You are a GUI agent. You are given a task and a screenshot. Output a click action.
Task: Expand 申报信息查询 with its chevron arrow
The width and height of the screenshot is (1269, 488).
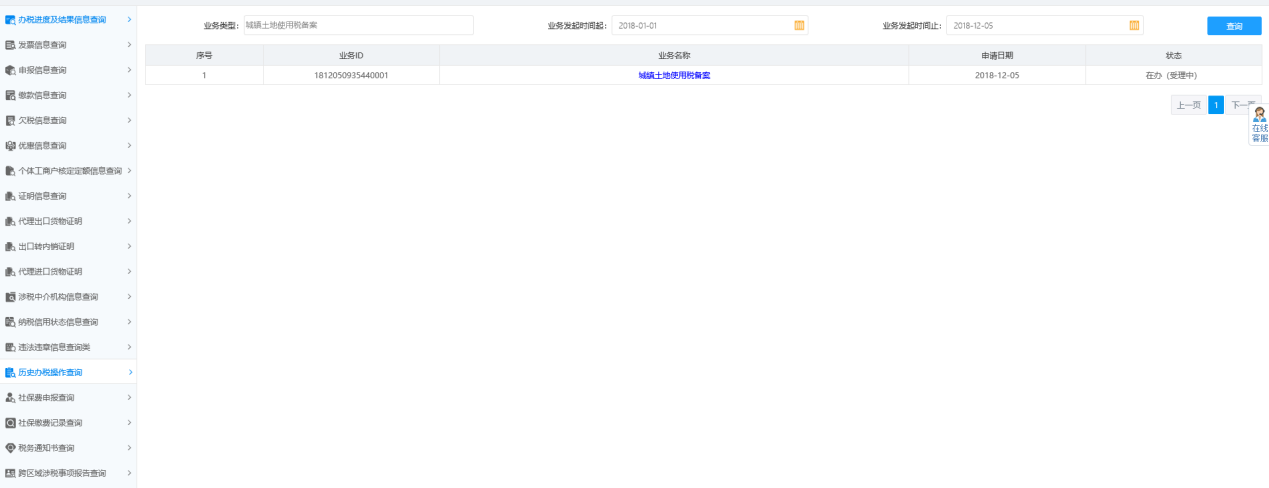130,70
